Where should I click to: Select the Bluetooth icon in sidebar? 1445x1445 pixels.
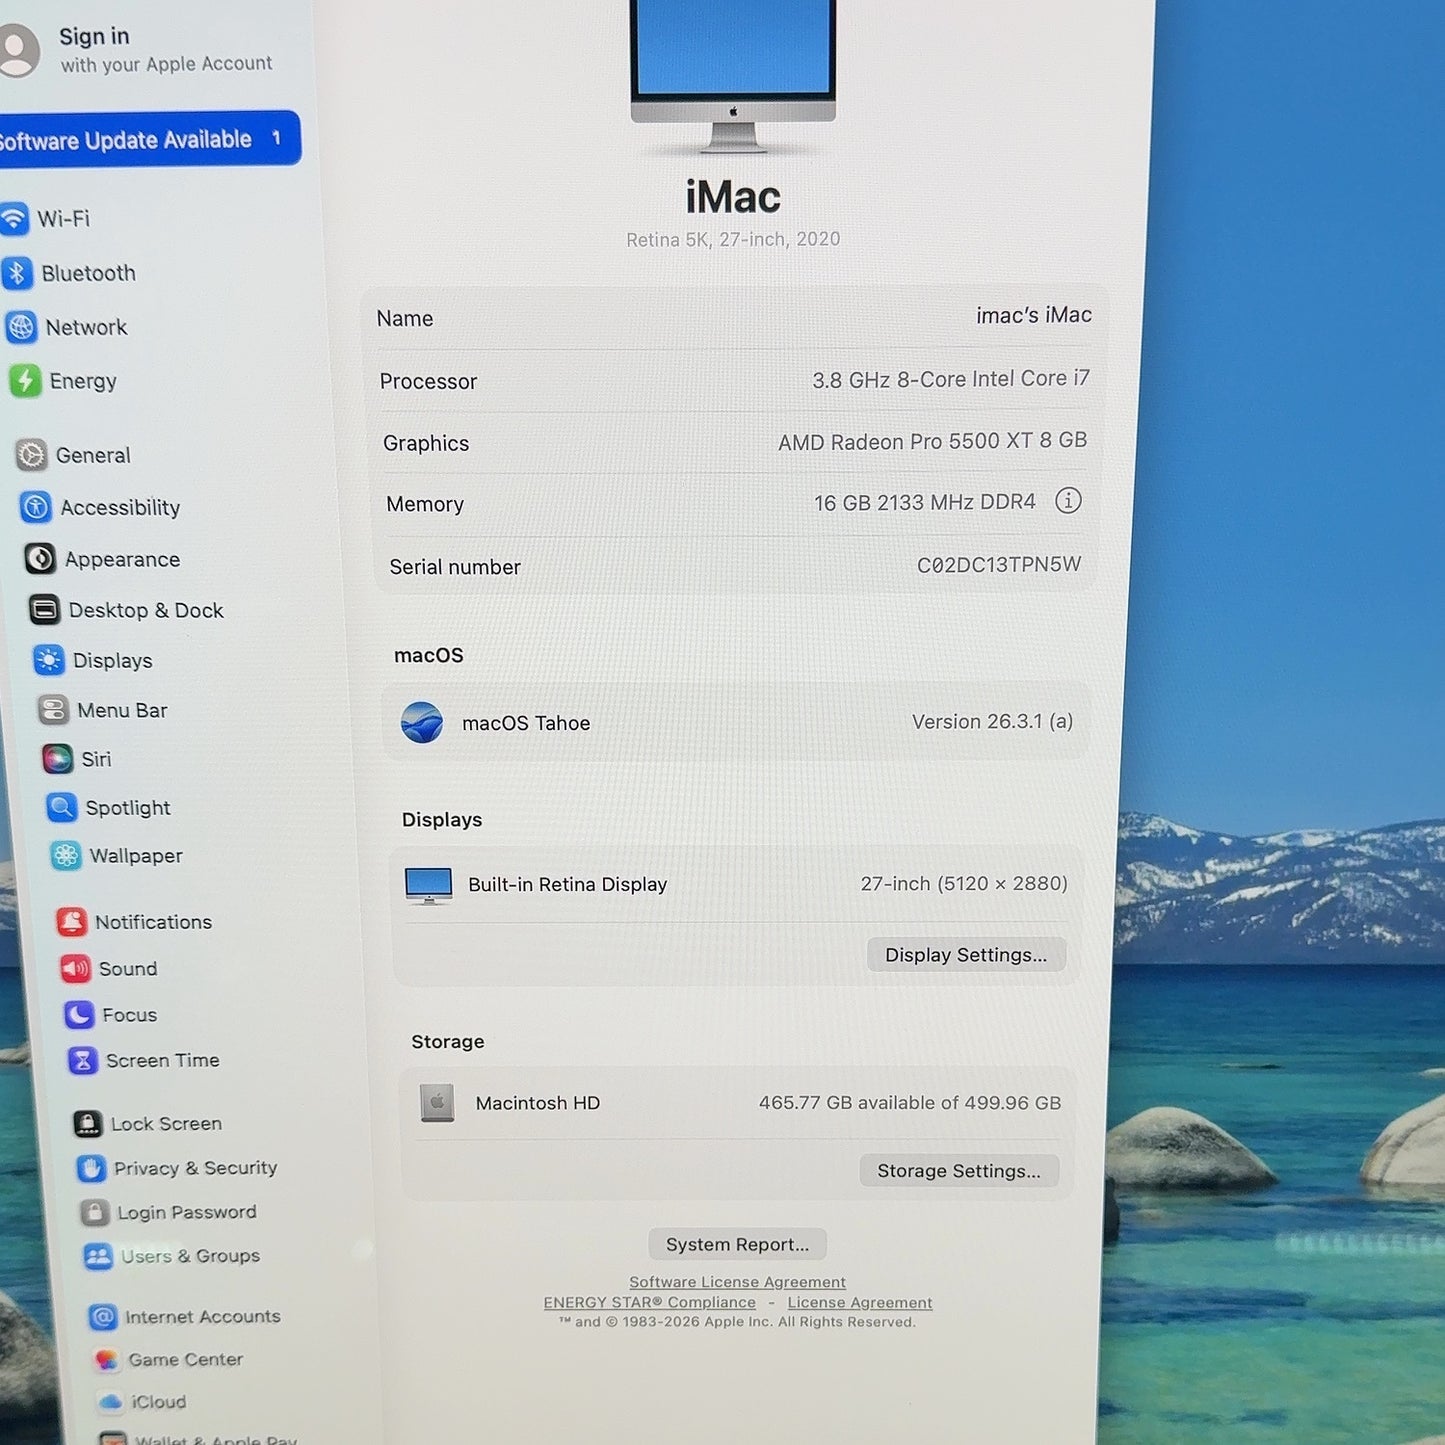[18, 273]
